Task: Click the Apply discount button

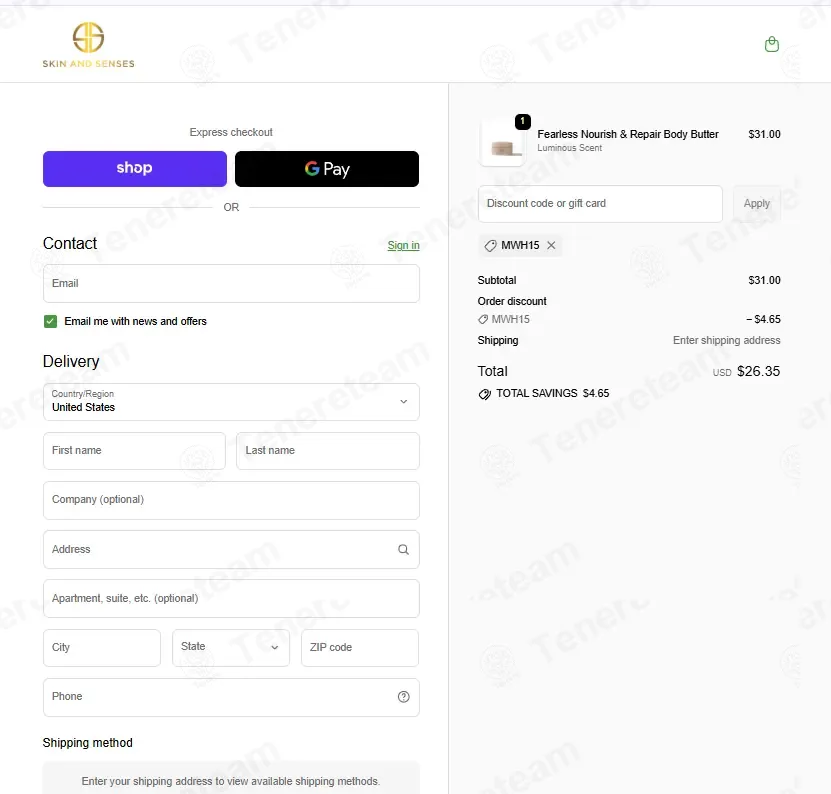Action: coord(756,204)
